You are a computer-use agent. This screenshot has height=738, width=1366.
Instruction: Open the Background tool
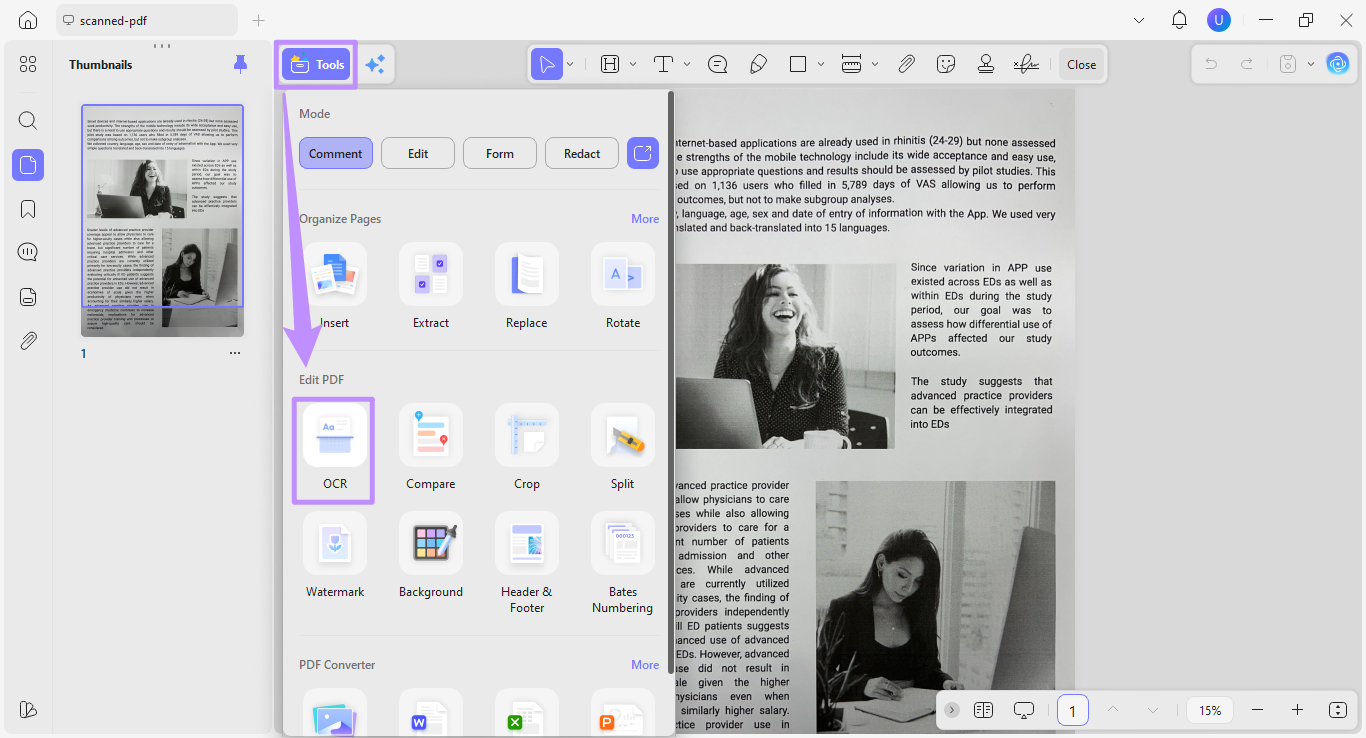pyautogui.click(x=431, y=557)
